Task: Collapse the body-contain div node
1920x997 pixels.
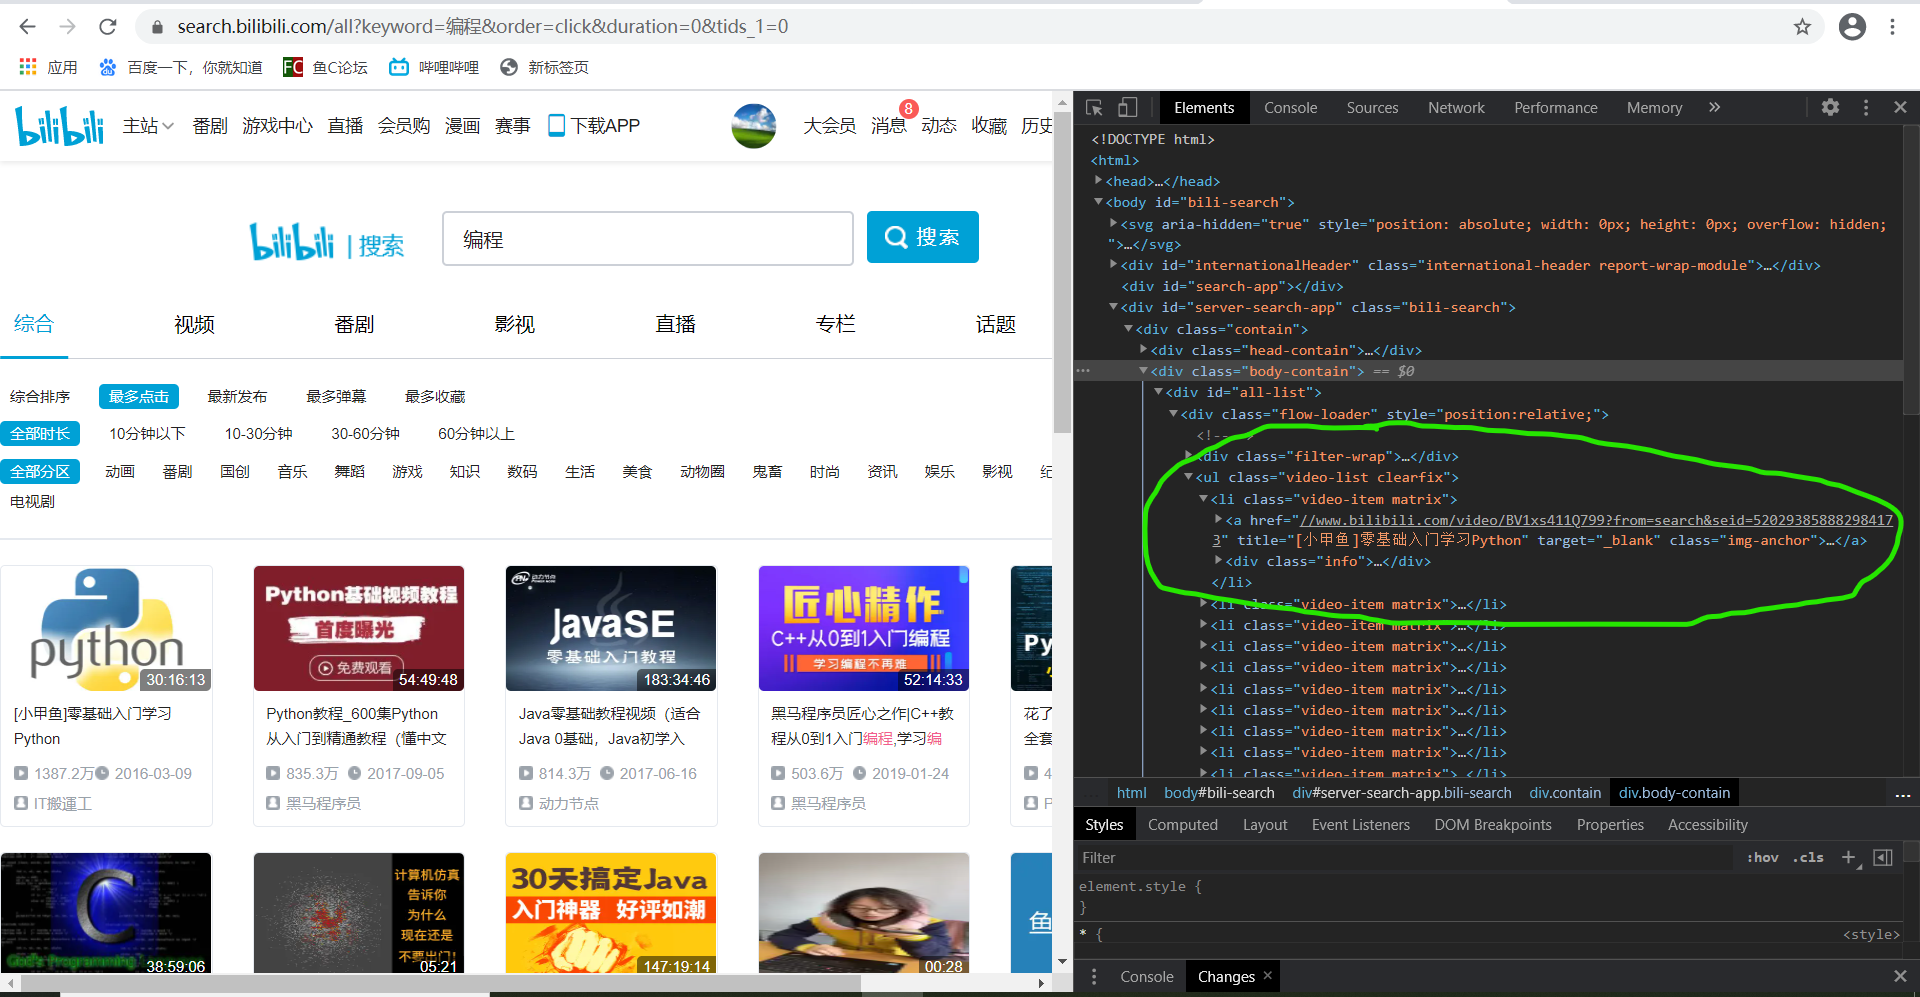Action: click(x=1143, y=371)
